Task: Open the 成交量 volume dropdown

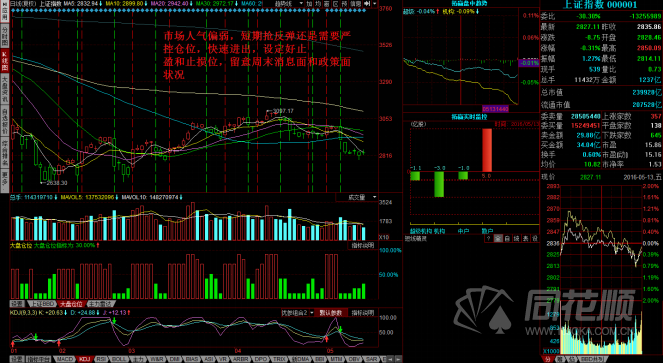Action: tap(356, 197)
